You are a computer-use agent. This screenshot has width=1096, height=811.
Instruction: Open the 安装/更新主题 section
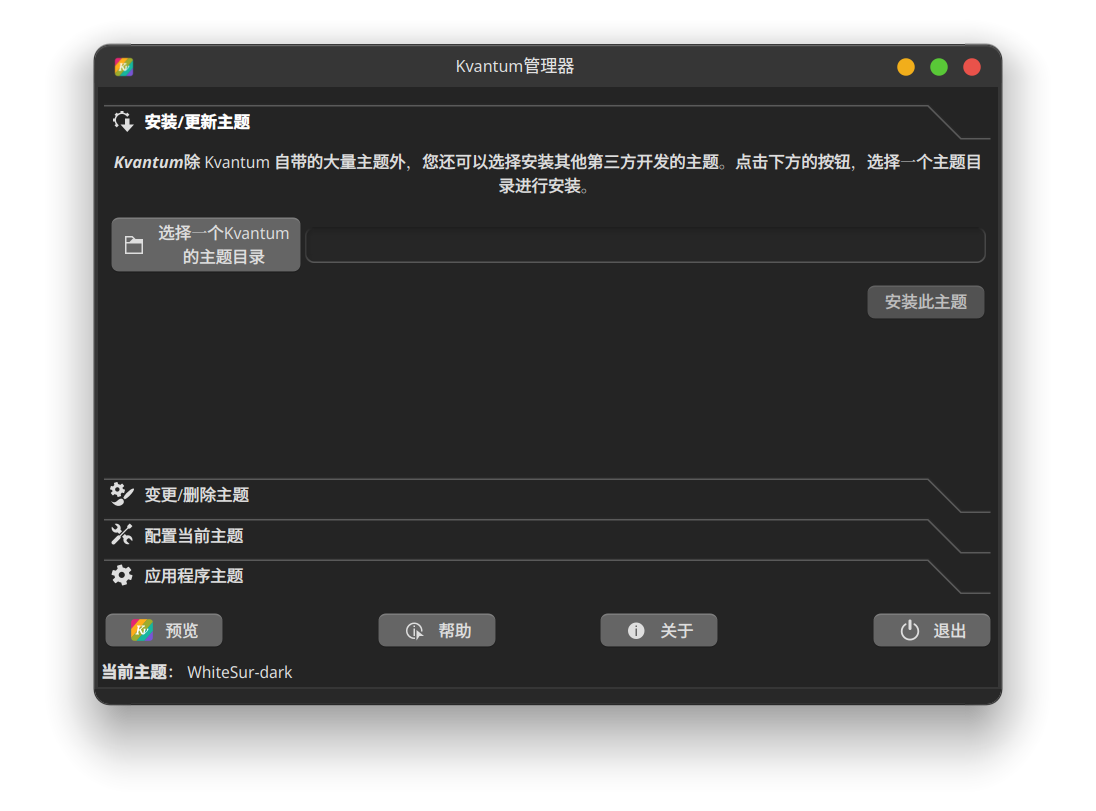click(x=197, y=122)
